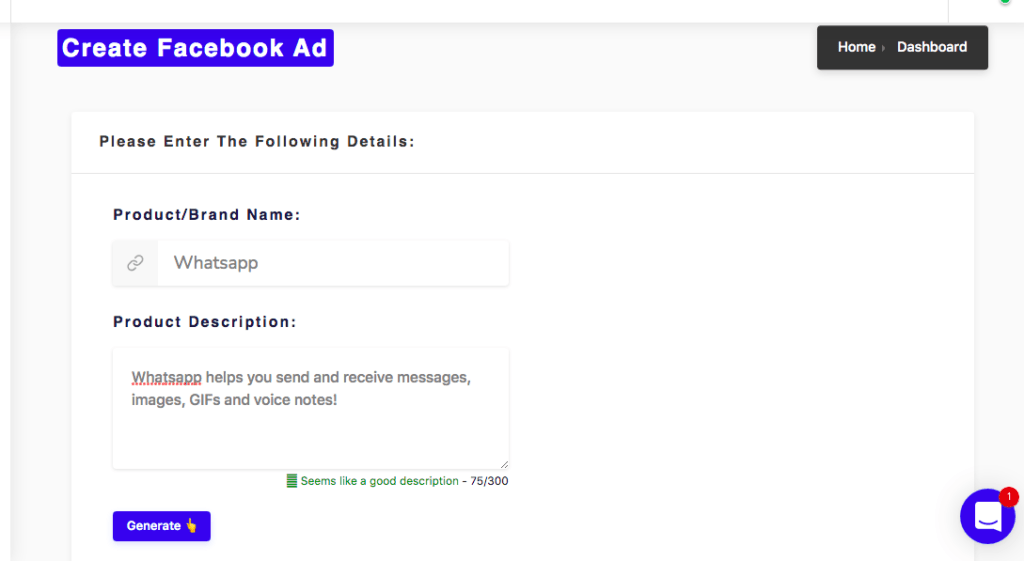Click the green status dot at top right

[1005, 2]
